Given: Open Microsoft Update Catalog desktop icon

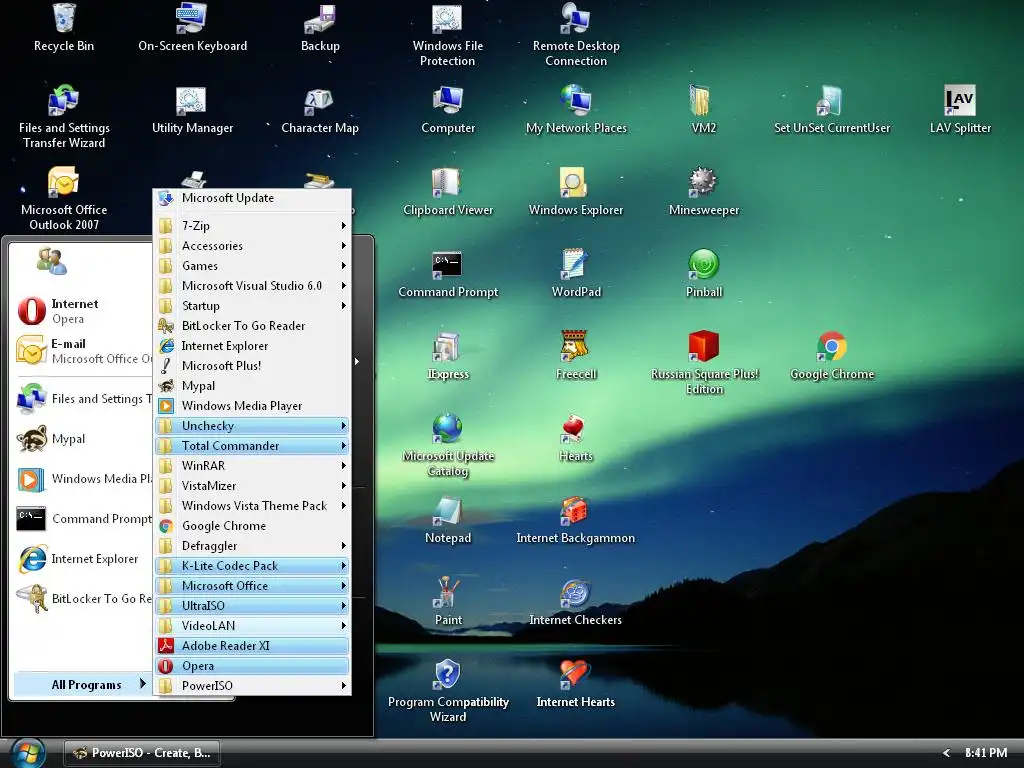Looking at the screenshot, I should (x=447, y=445).
